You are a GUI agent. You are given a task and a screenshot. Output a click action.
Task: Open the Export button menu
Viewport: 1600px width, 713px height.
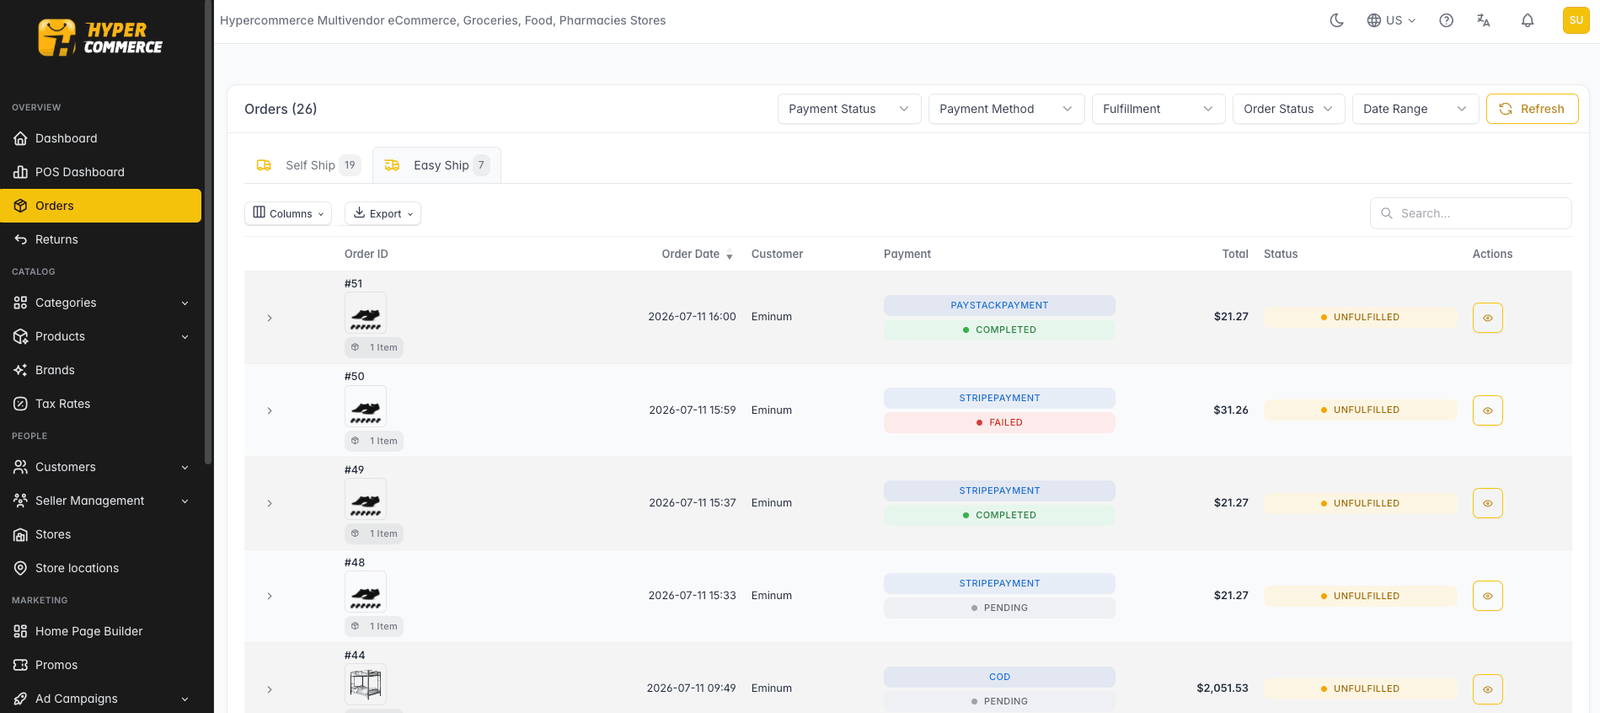[383, 213]
